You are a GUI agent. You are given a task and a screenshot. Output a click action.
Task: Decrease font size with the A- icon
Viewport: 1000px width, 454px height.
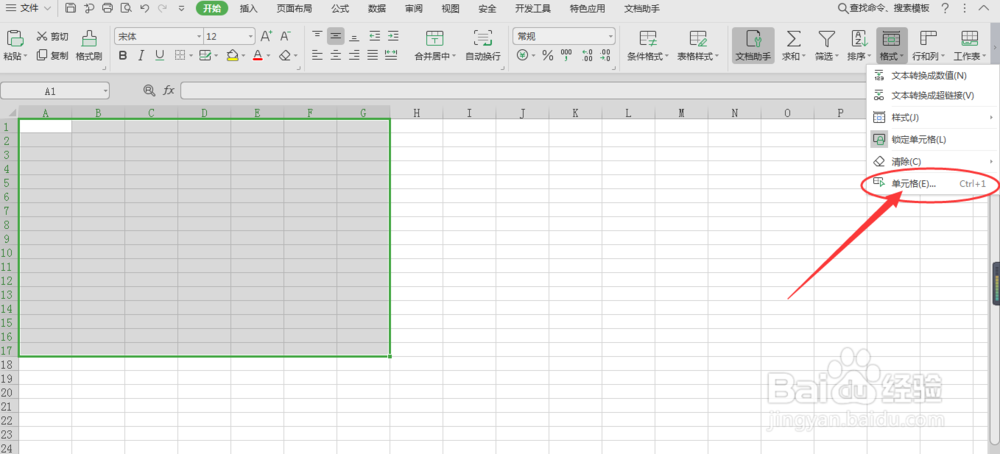pos(286,36)
